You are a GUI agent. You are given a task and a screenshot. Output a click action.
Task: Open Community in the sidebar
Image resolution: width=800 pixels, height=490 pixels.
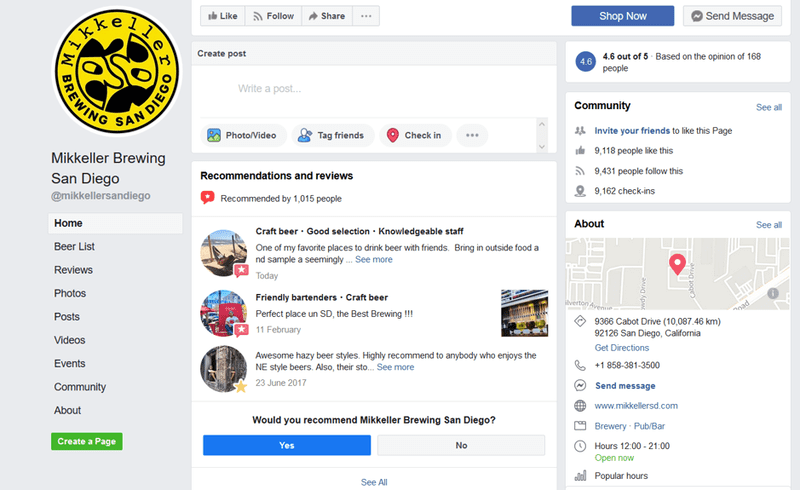(x=80, y=387)
